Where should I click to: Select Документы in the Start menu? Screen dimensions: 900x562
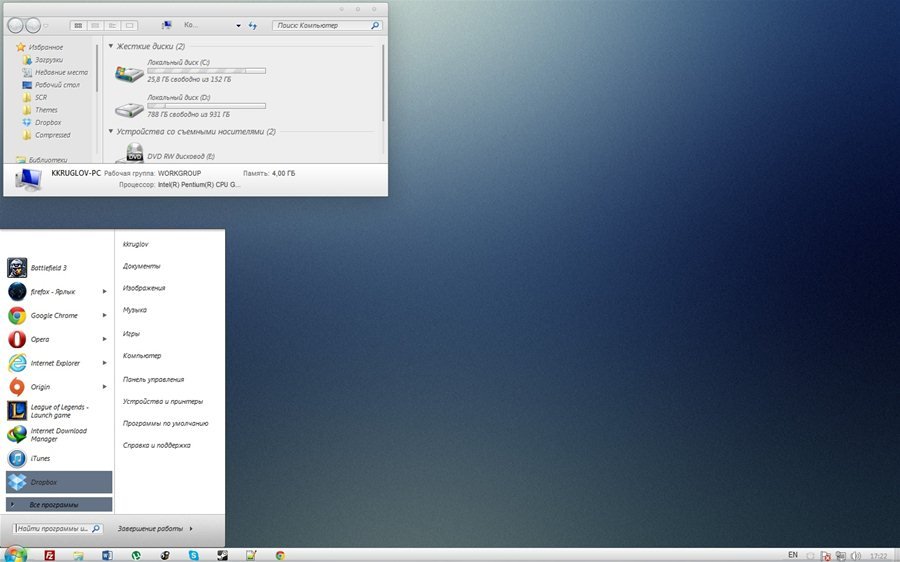click(141, 266)
